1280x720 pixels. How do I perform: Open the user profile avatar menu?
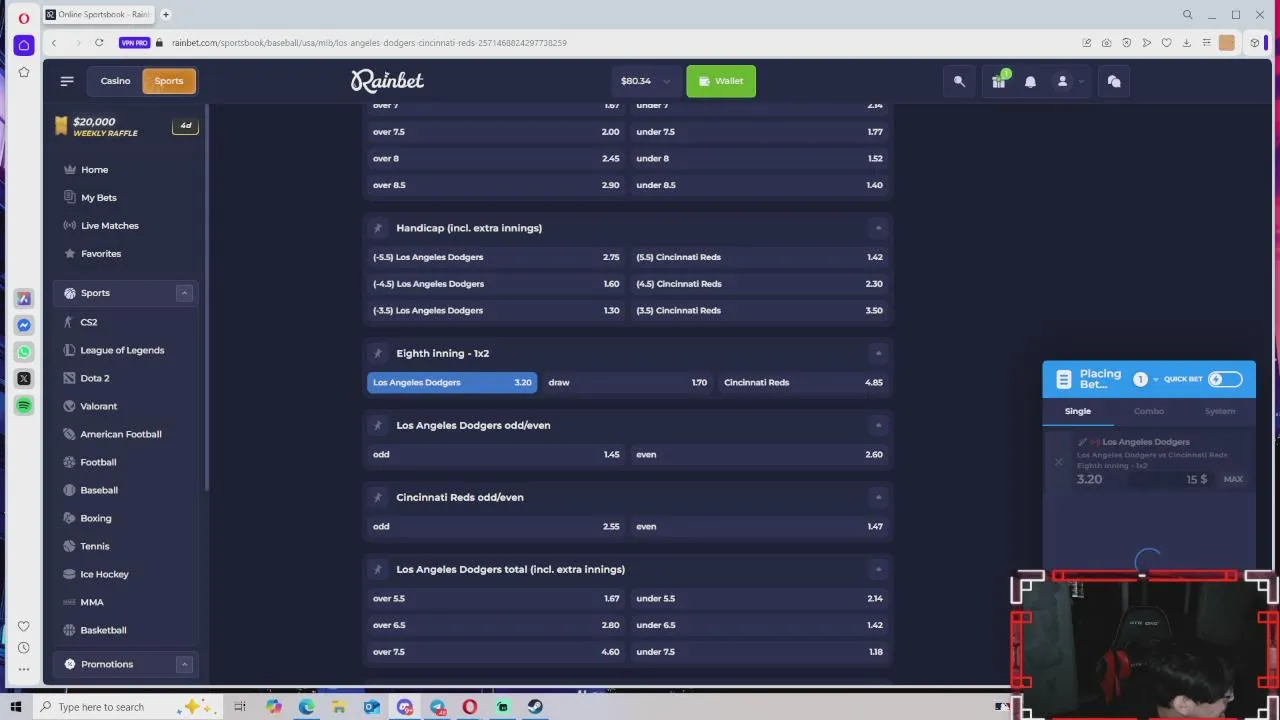(x=1062, y=81)
